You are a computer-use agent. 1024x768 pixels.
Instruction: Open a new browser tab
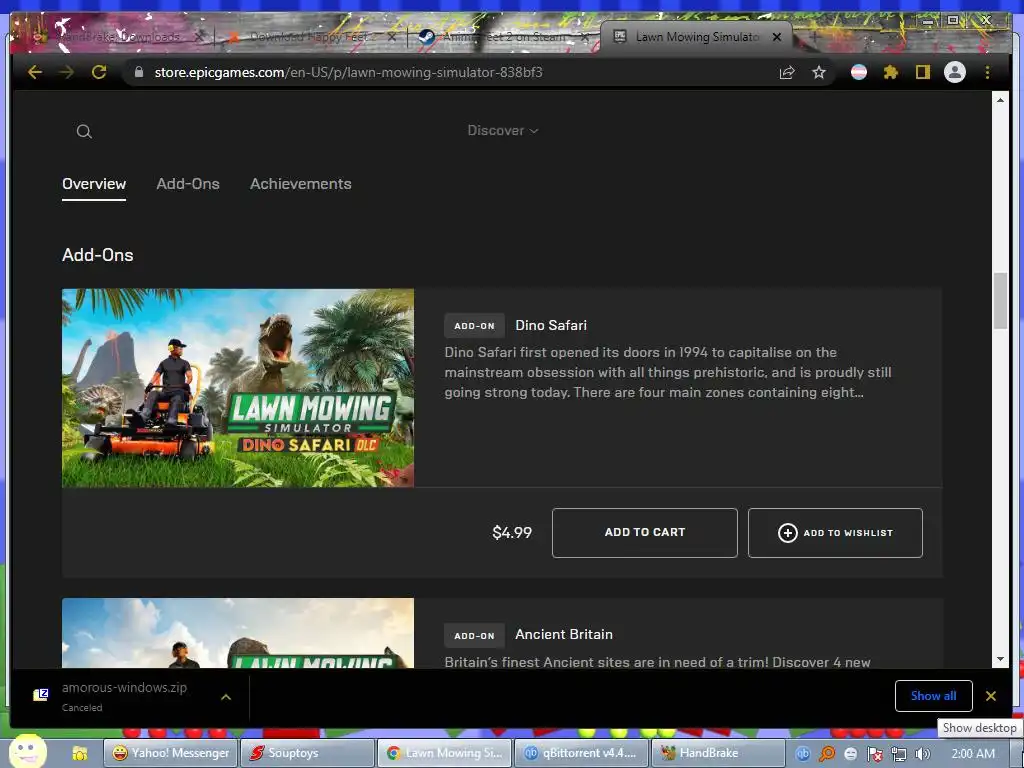click(x=814, y=37)
